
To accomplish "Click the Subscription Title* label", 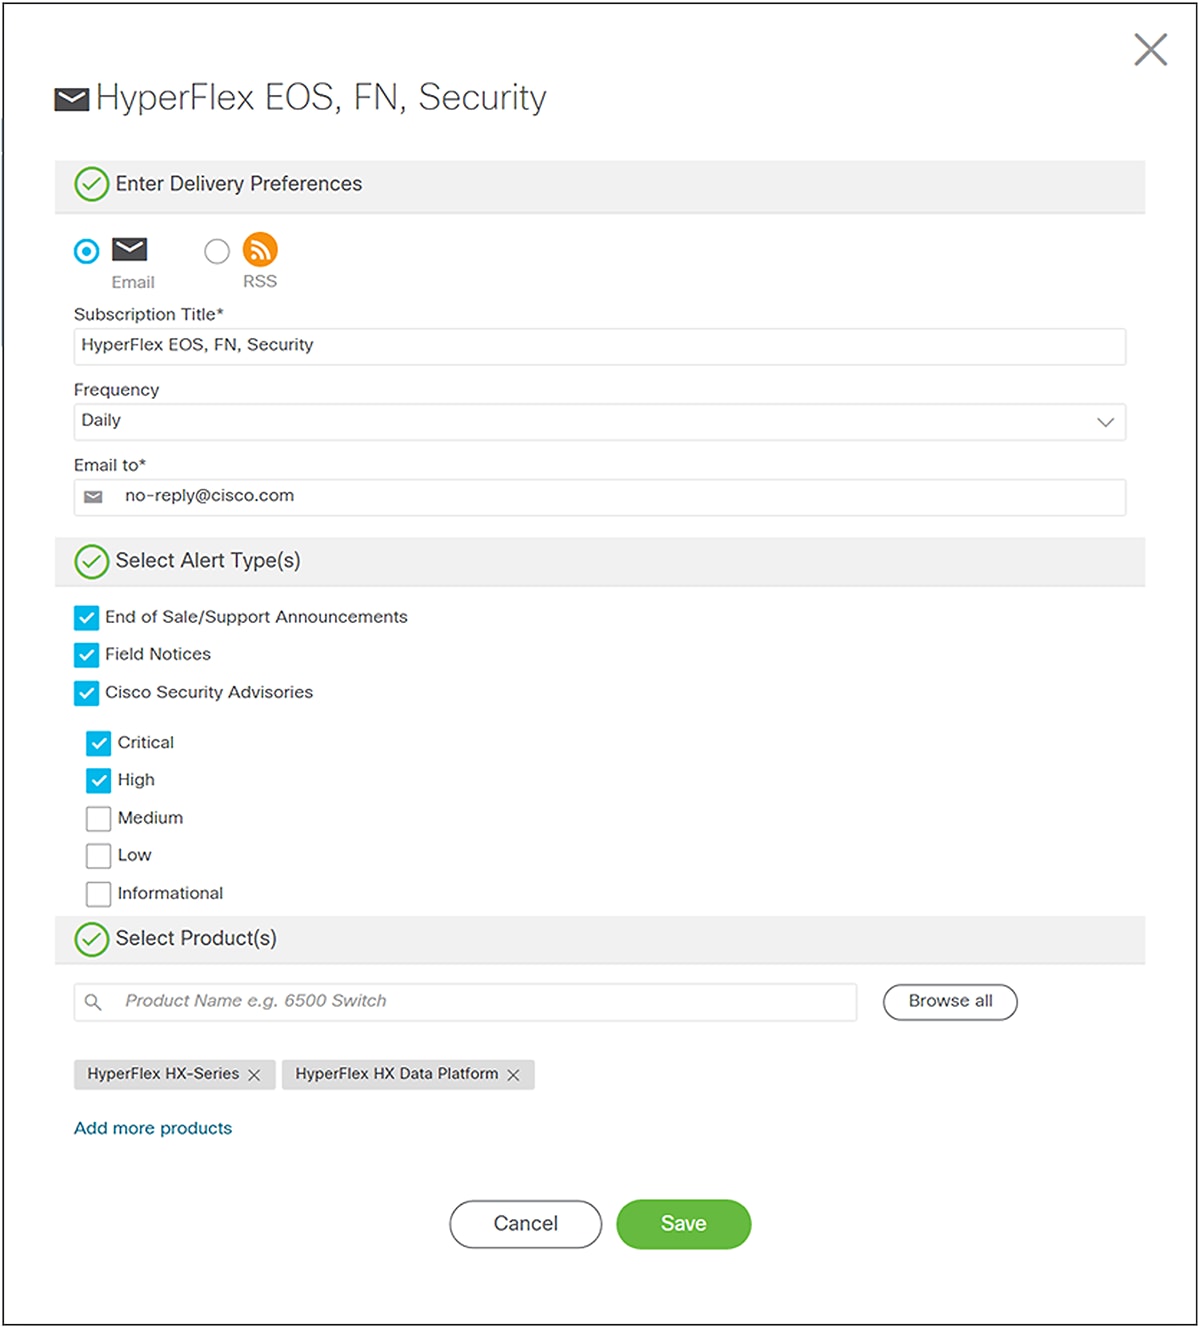I will pyautogui.click(x=149, y=314).
